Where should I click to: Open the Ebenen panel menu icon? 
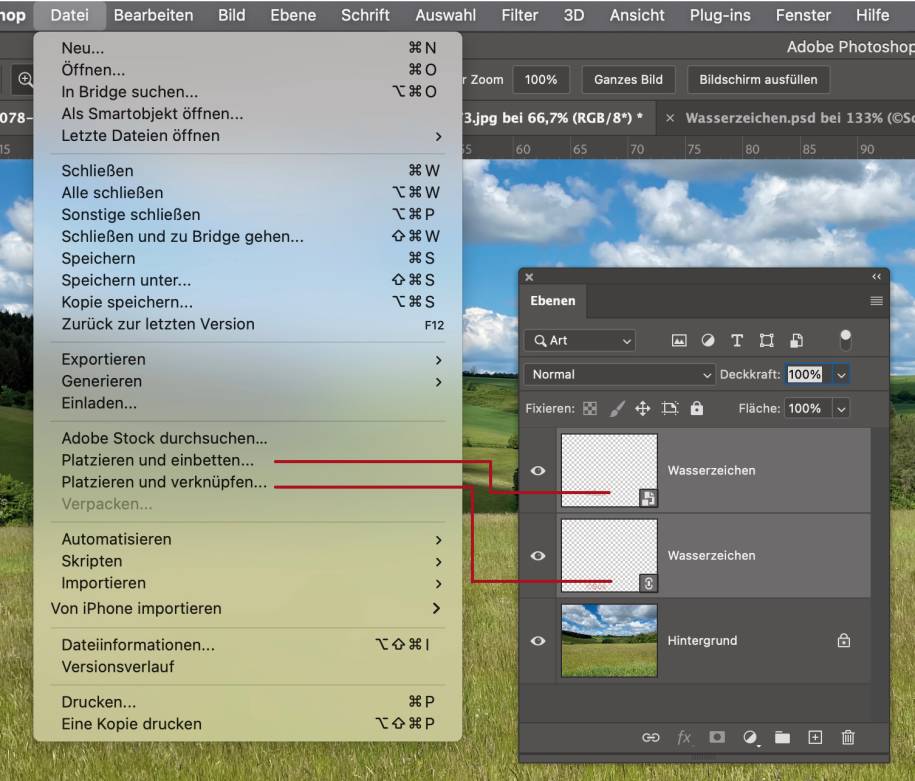tap(876, 301)
